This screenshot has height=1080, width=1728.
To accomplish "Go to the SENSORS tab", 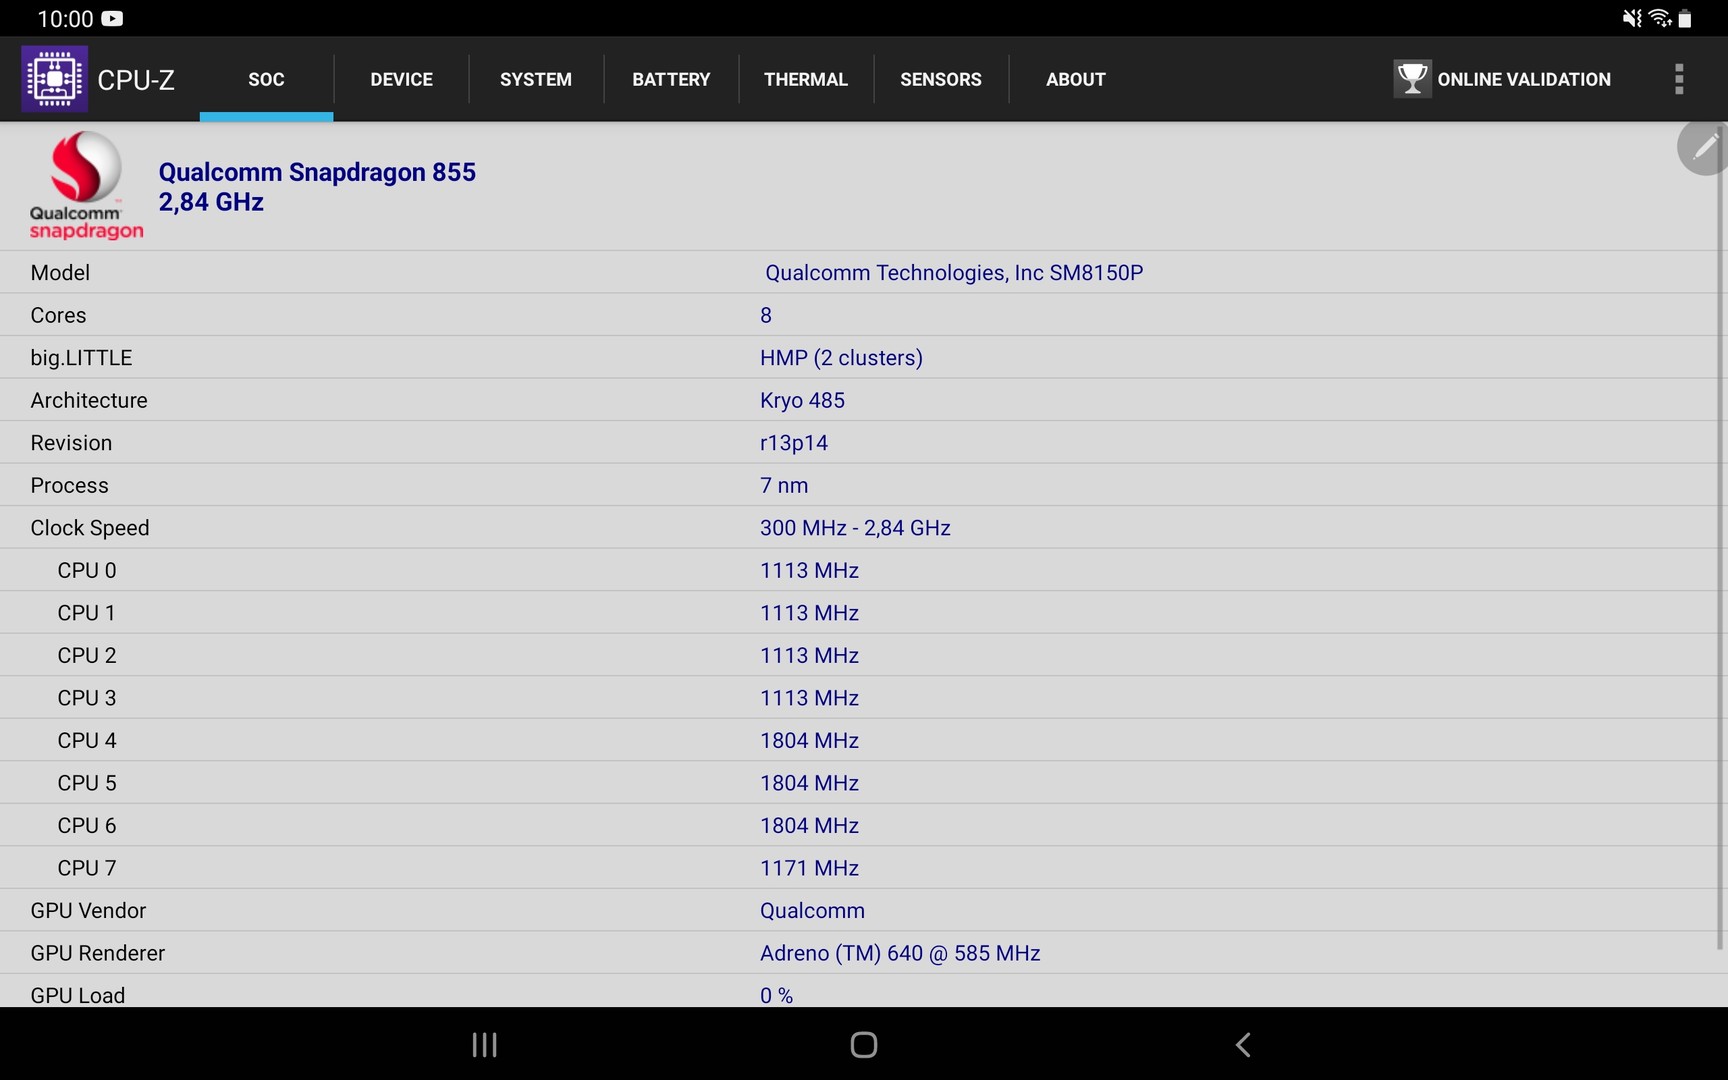I will tap(941, 79).
